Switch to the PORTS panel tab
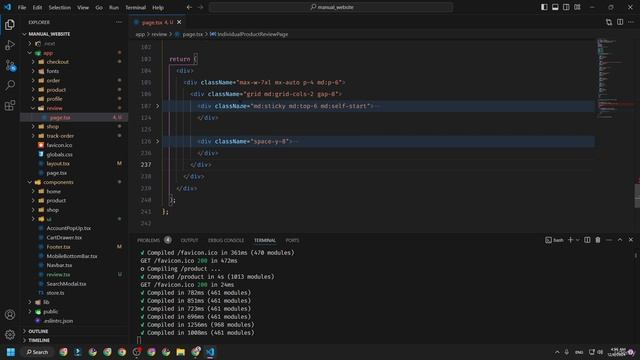Screen dimensions: 640x360 (x=292, y=240)
